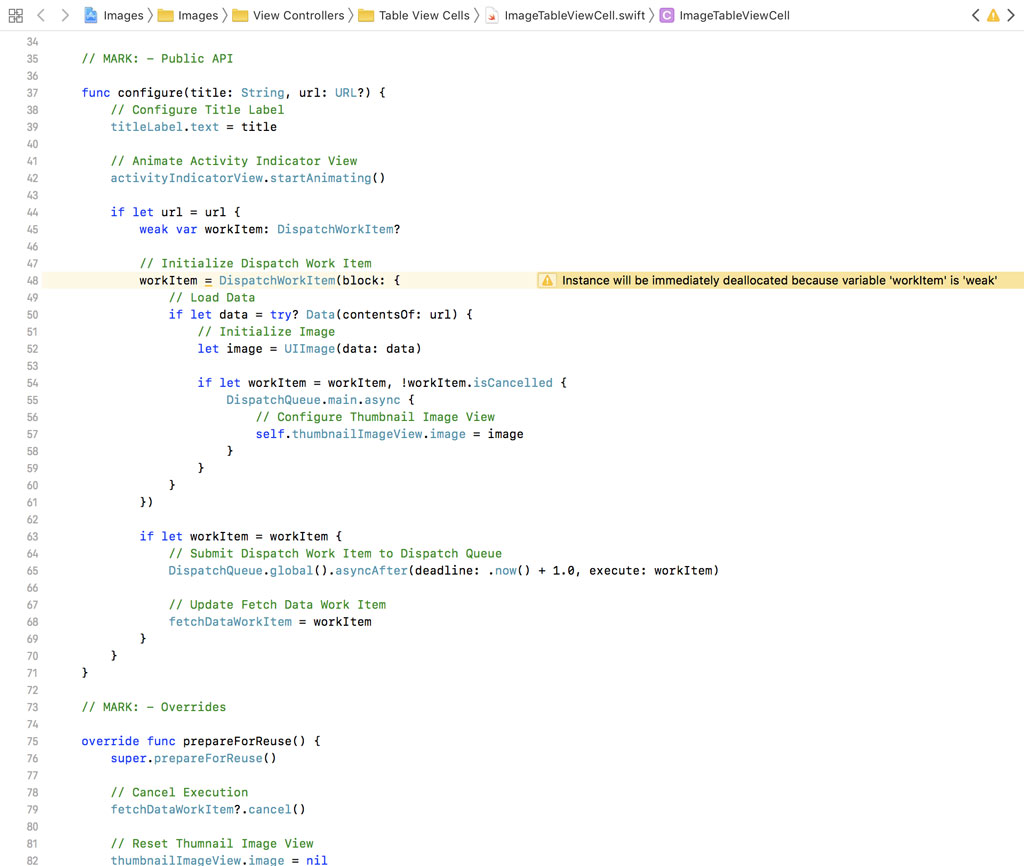Jump to the next issue arrow
Image resolution: width=1024 pixels, height=866 pixels.
(1011, 15)
